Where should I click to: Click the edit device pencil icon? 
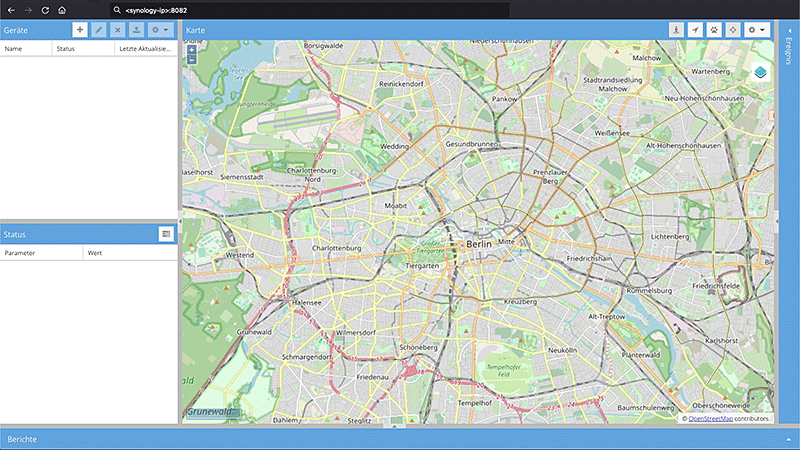[x=99, y=30]
